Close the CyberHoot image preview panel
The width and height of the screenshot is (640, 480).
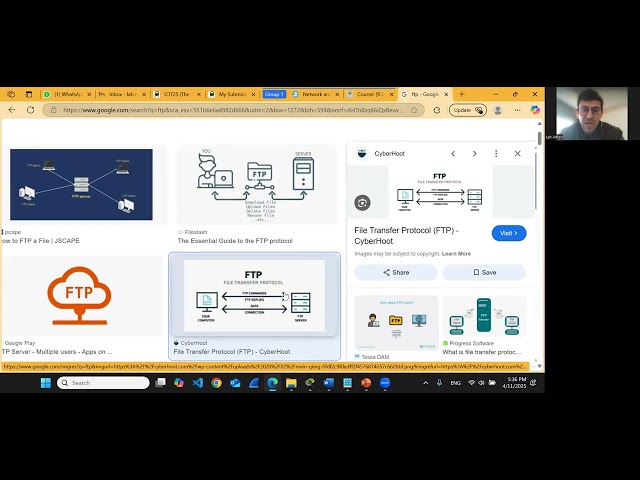click(x=518, y=154)
